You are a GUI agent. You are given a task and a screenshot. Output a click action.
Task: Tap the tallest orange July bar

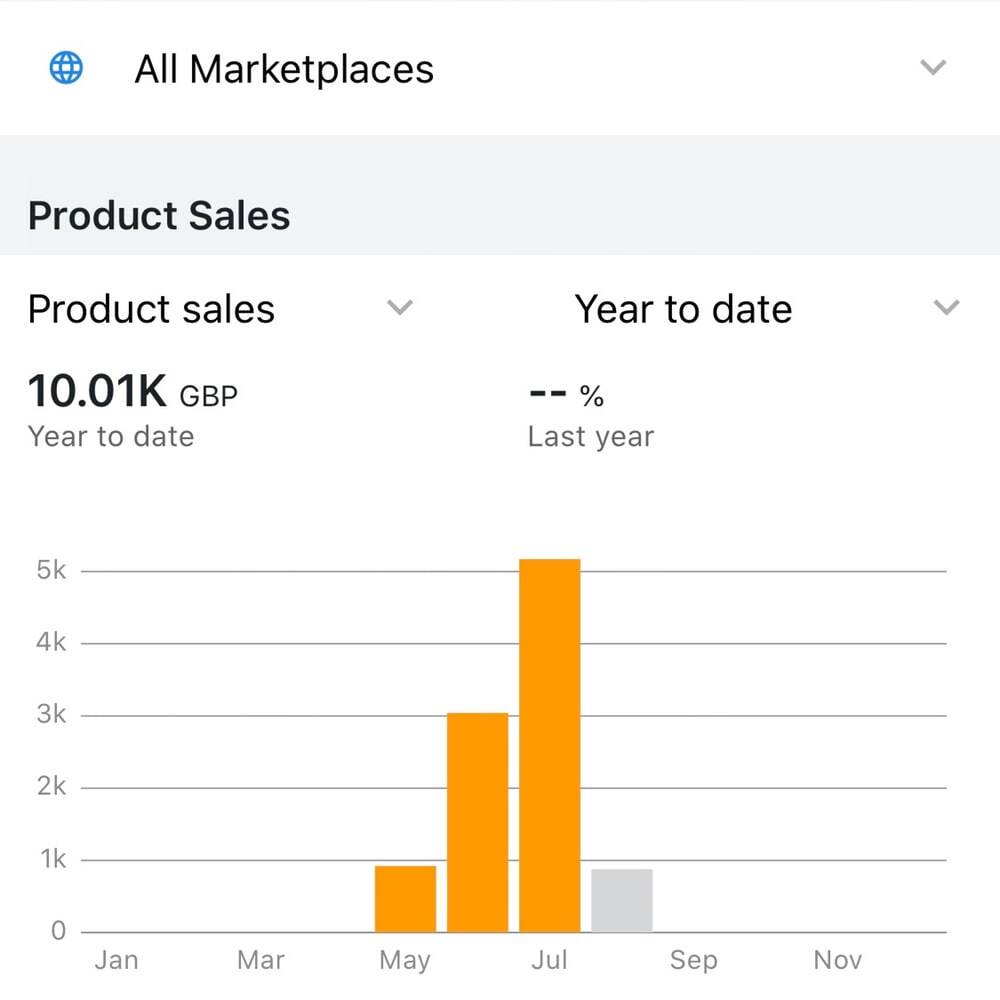tap(550, 746)
